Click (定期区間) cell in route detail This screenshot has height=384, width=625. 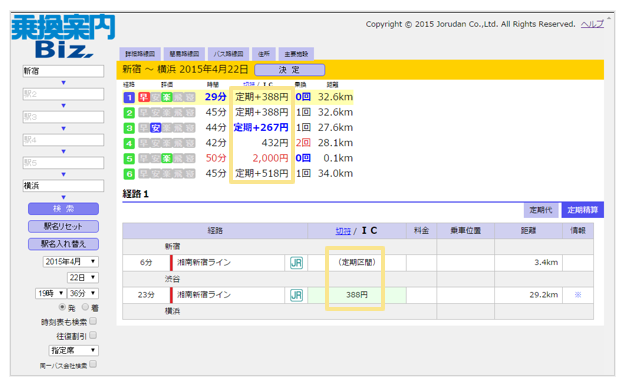point(357,263)
